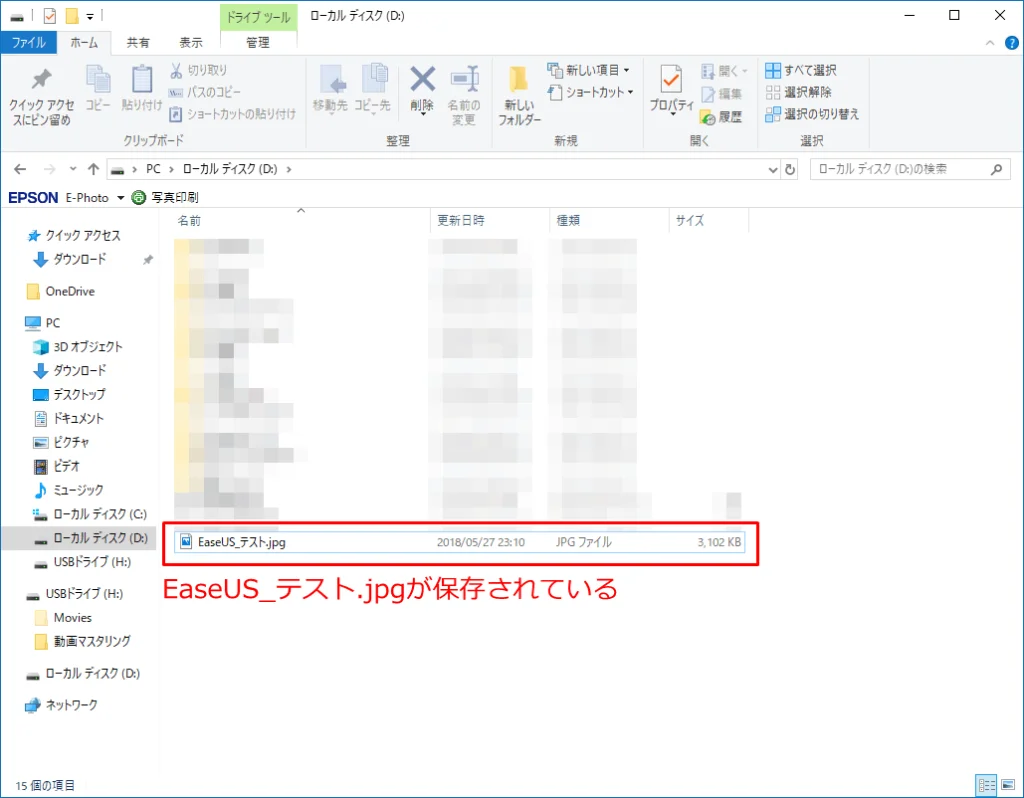
Task: Expand the 新しい項目 (New item) dropdown
Action: pyautogui.click(x=627, y=70)
